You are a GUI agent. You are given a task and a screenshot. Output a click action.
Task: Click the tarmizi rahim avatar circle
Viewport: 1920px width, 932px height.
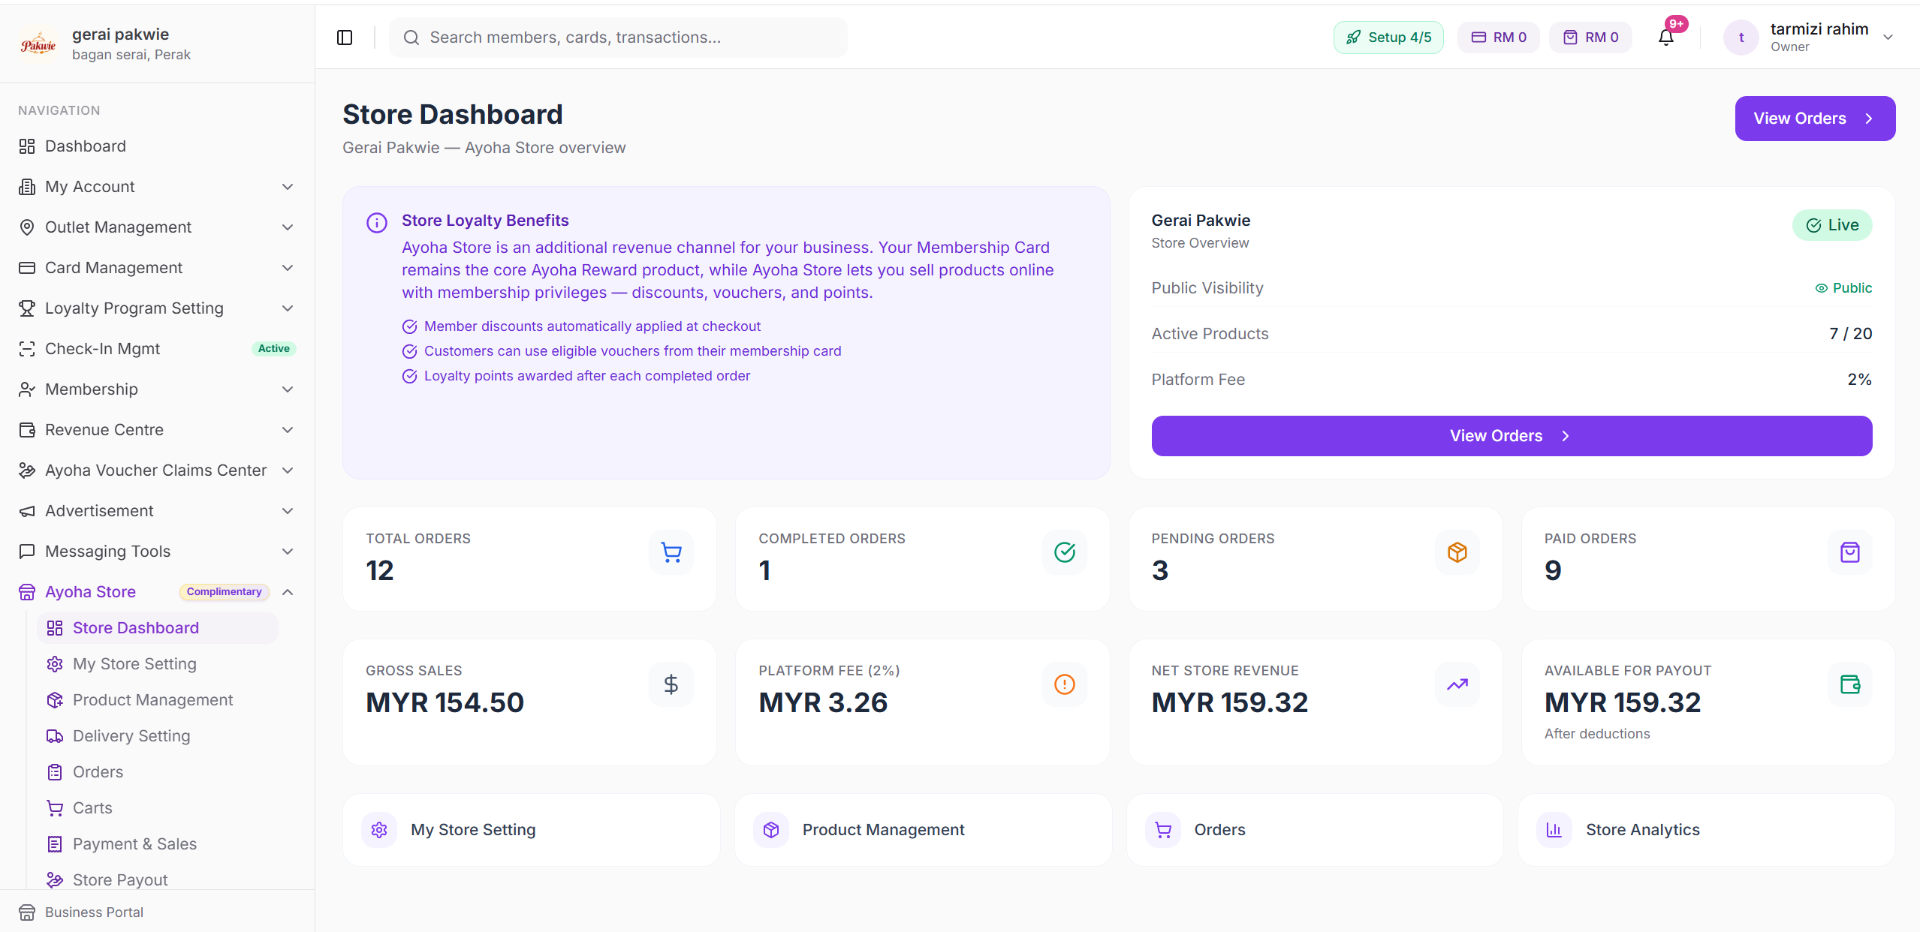pyautogui.click(x=1741, y=38)
